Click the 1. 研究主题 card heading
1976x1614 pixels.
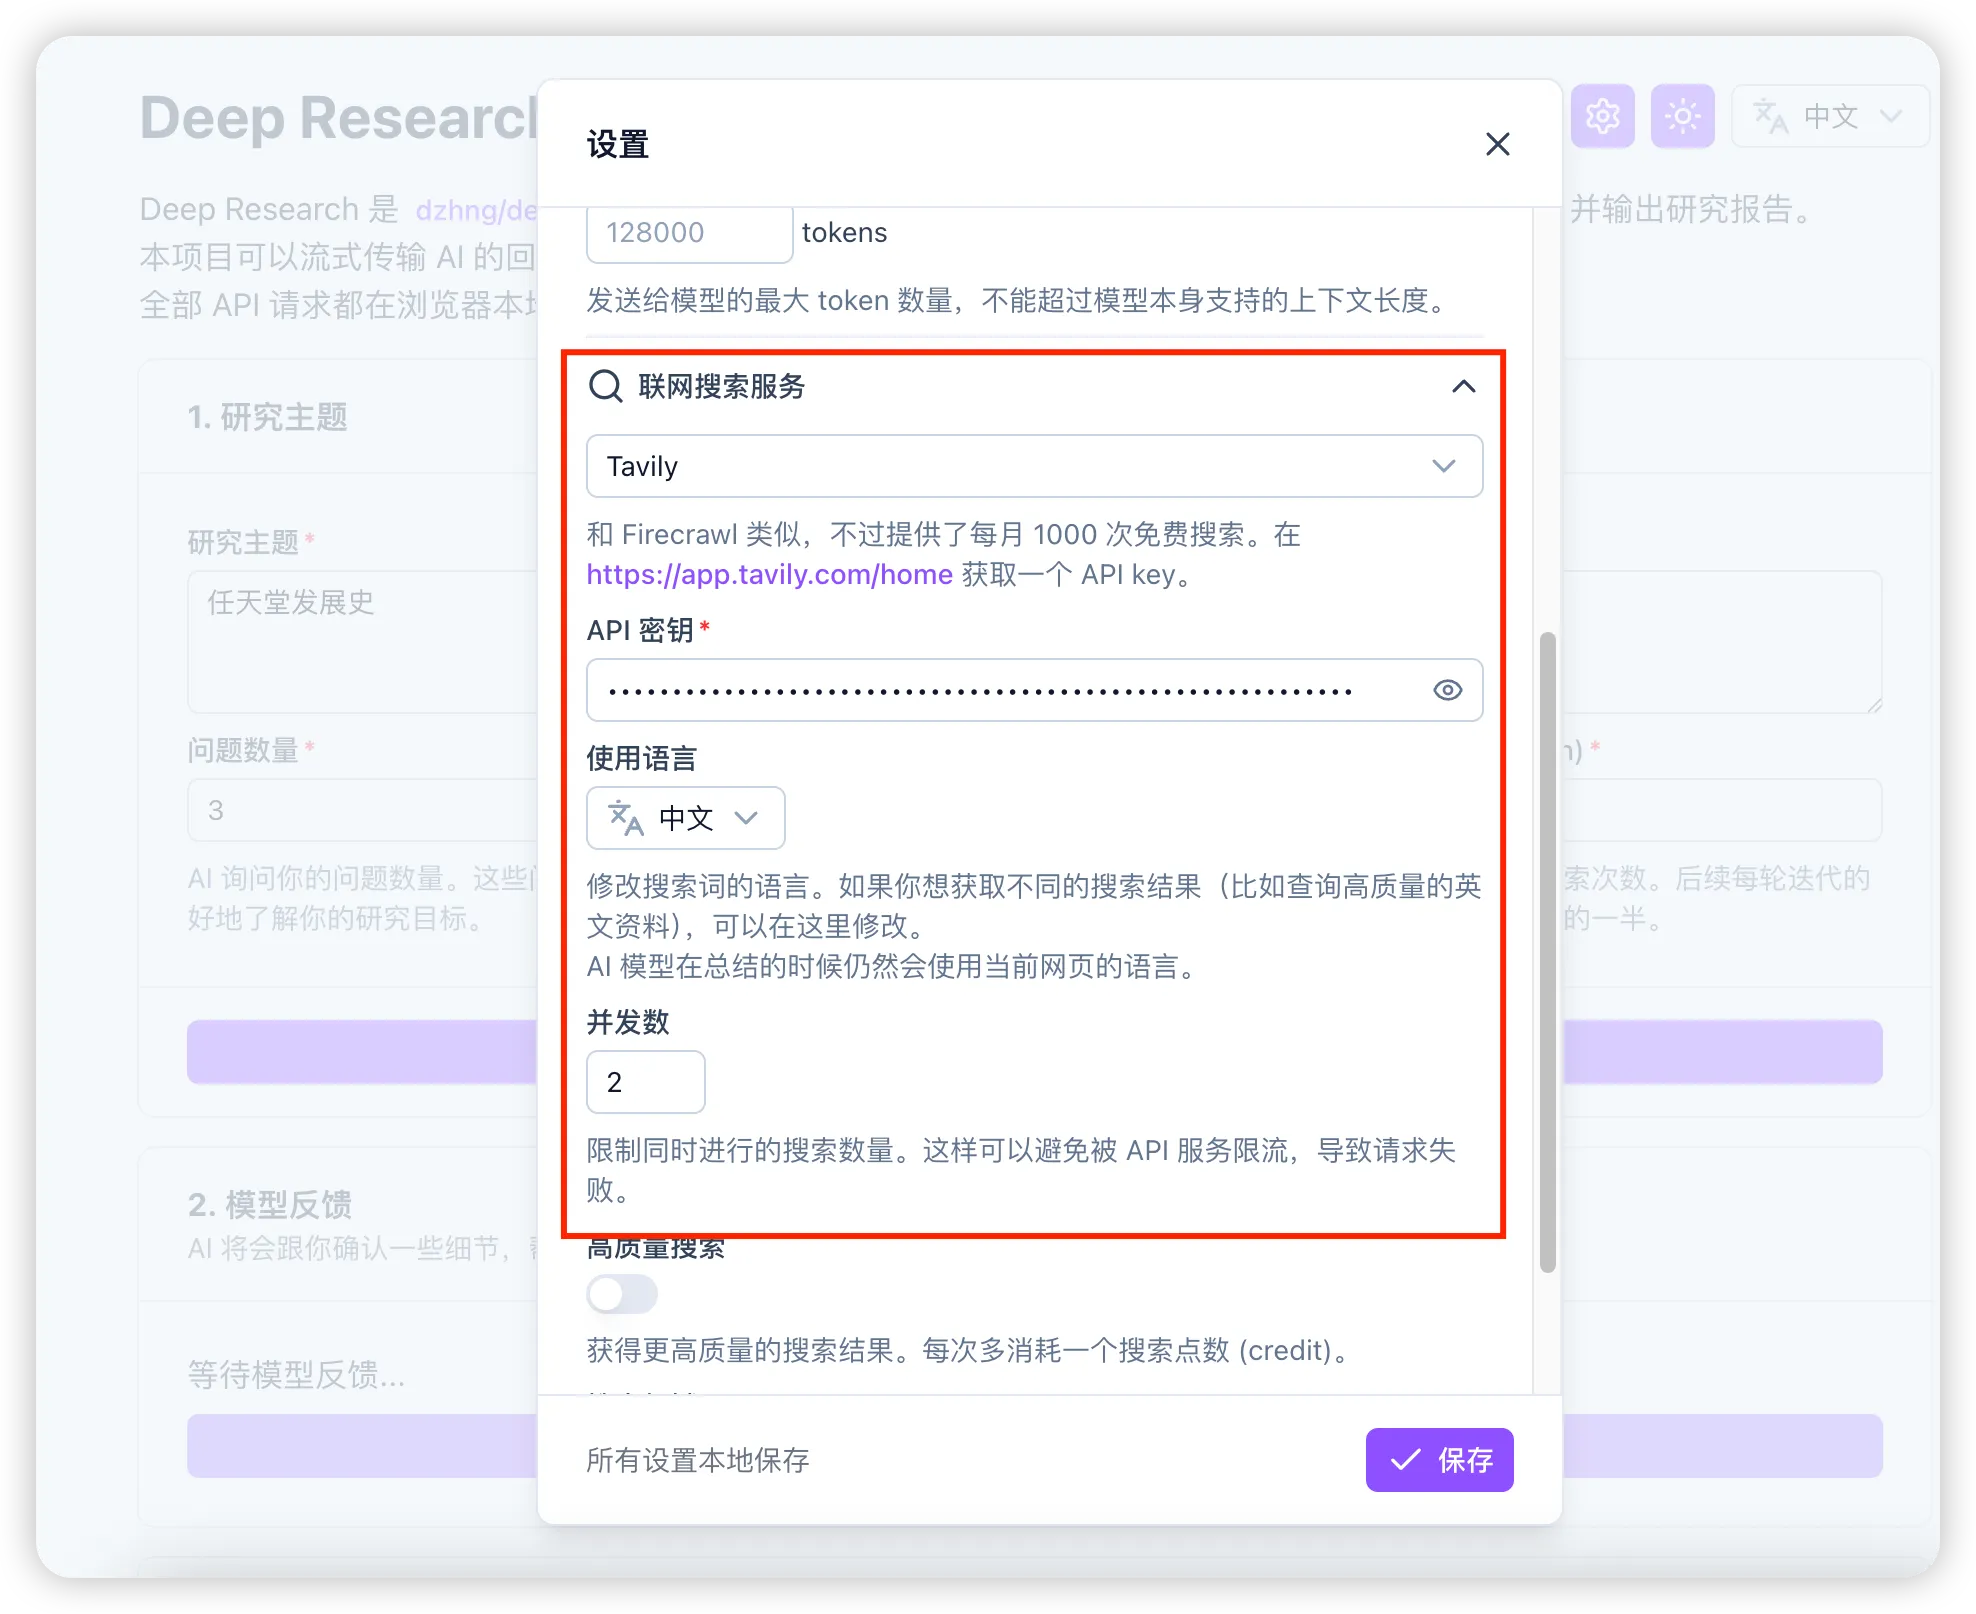click(267, 417)
